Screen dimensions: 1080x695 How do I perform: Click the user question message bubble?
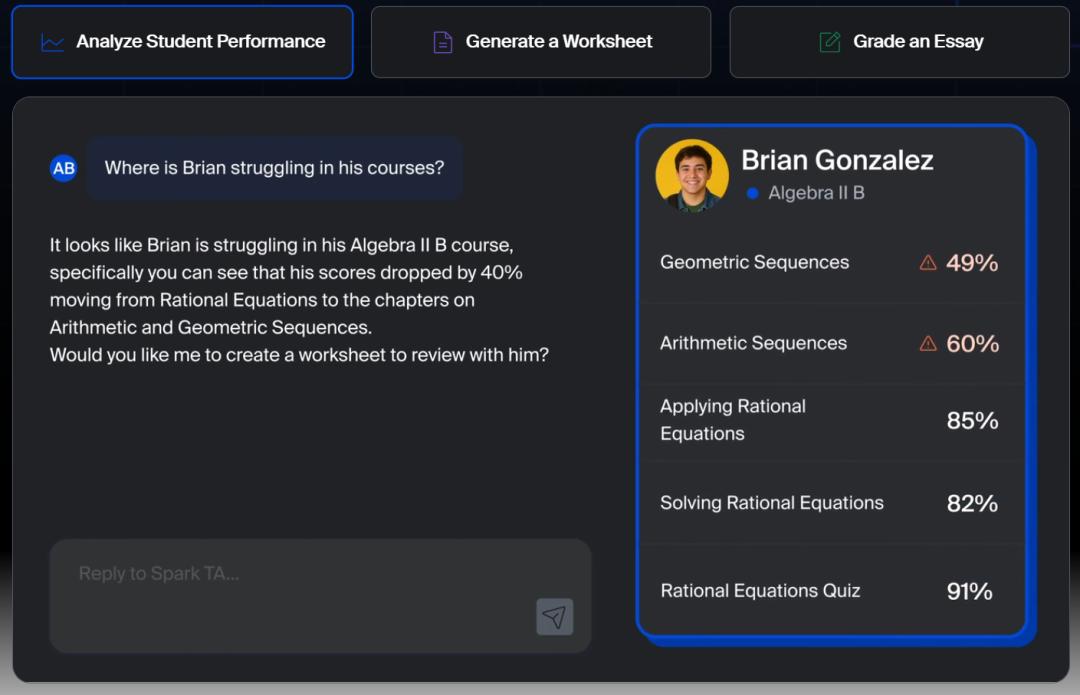[274, 168]
